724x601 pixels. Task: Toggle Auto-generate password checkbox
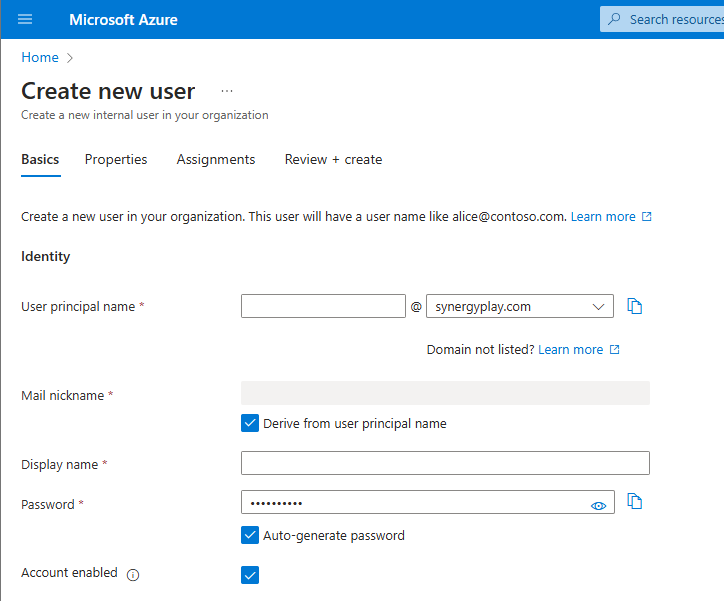coord(250,535)
